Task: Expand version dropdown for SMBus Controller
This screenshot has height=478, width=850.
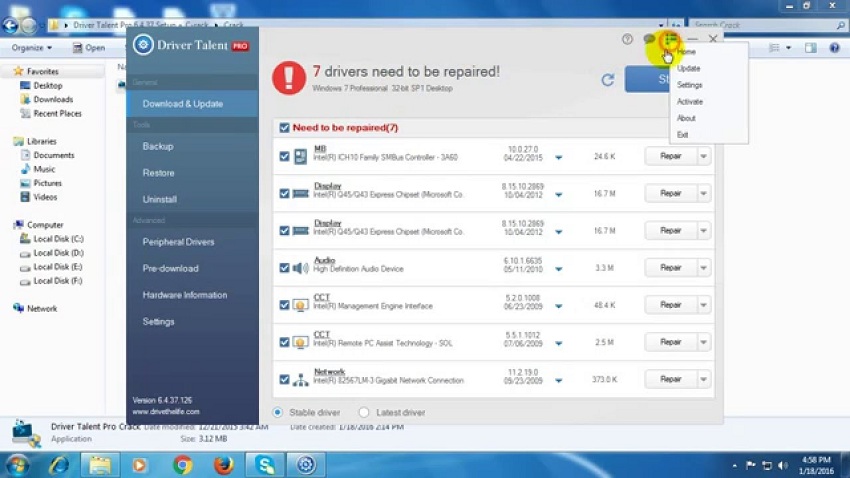Action: tap(558, 158)
